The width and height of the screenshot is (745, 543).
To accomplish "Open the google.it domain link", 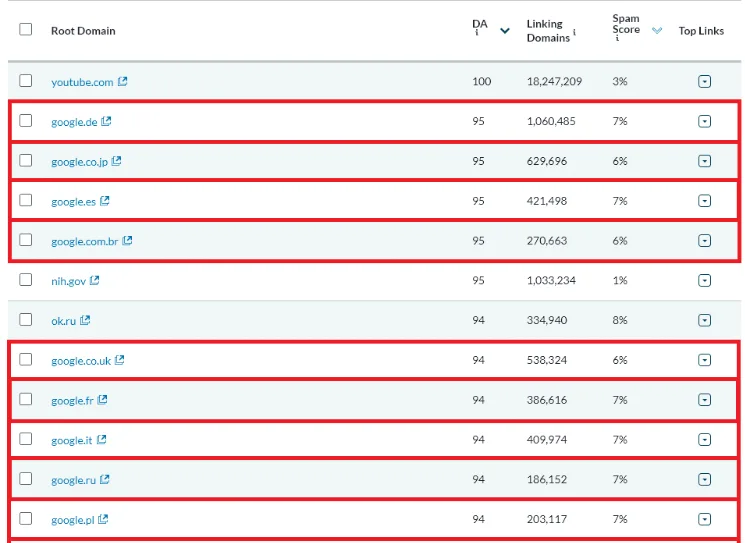I will click(72, 440).
